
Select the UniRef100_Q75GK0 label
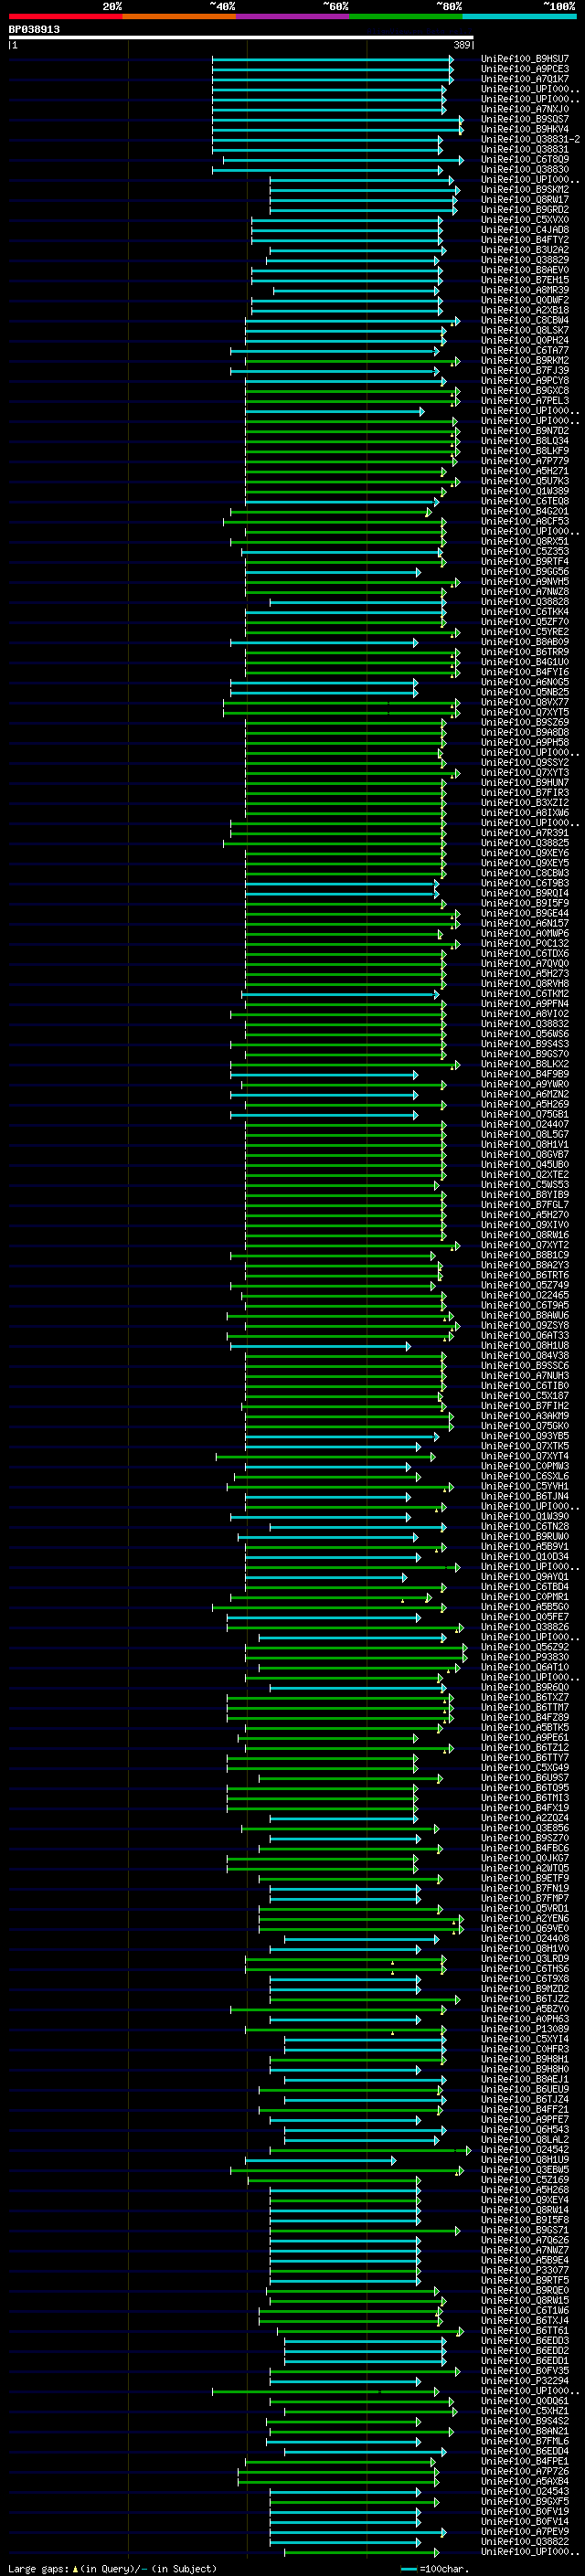[524, 1426]
